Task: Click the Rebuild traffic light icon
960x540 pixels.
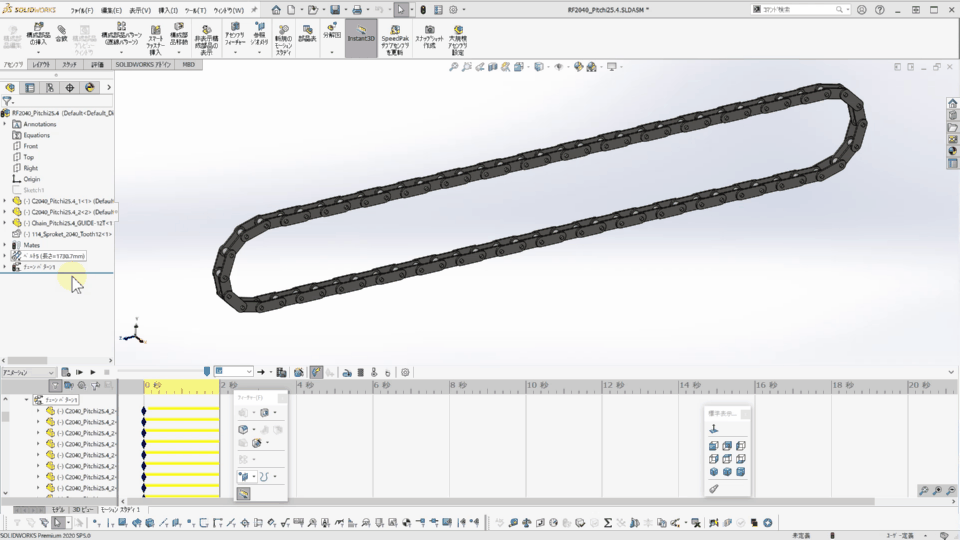Action: pyautogui.click(x=422, y=10)
